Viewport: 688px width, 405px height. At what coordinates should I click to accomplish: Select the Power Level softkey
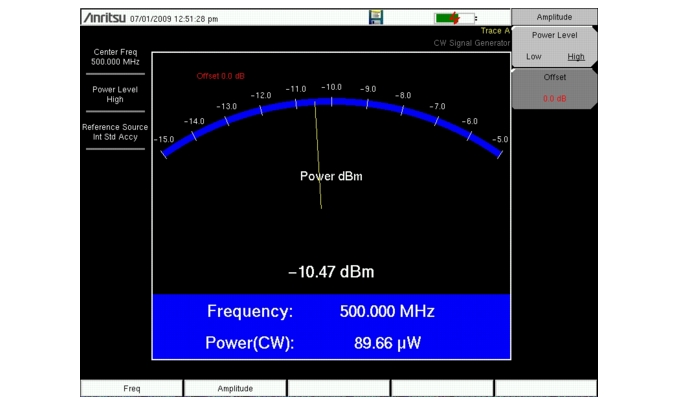(x=555, y=46)
